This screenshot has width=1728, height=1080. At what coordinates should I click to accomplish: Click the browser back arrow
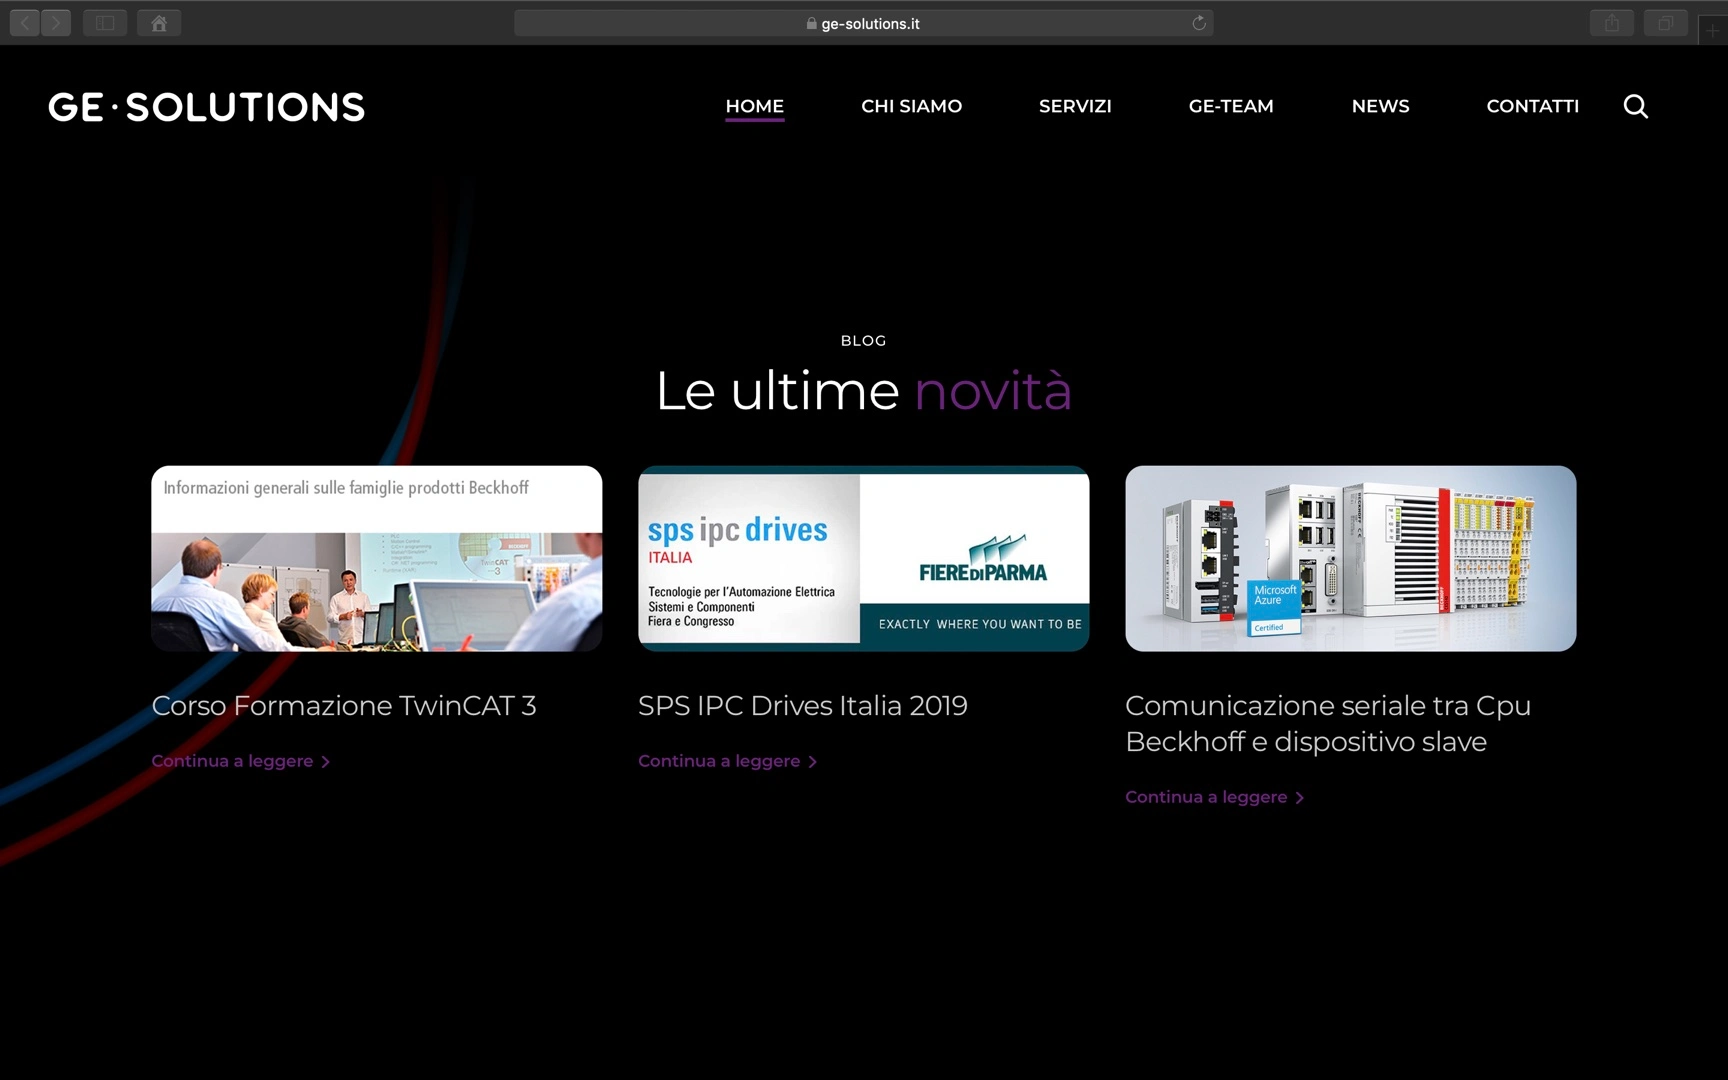(x=25, y=23)
